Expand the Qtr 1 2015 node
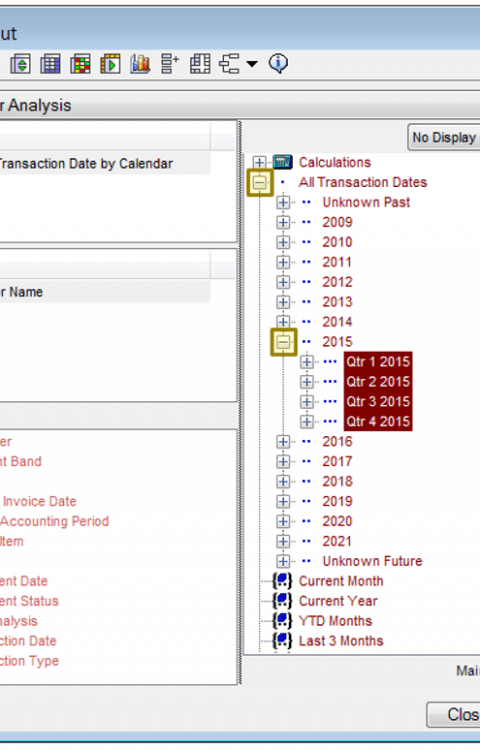This screenshot has width=480, height=750. click(307, 362)
